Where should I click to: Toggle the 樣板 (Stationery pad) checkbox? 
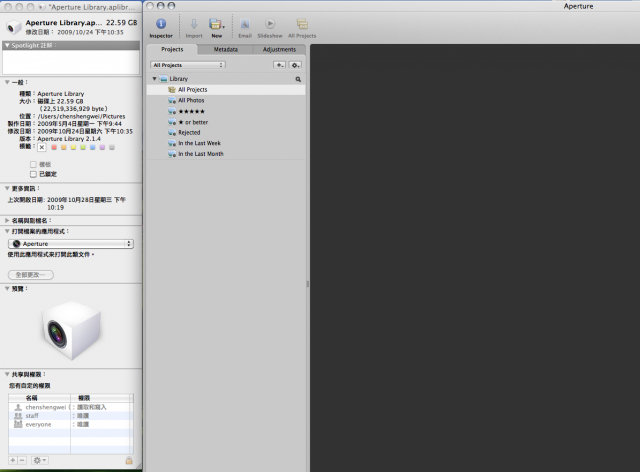[33, 163]
